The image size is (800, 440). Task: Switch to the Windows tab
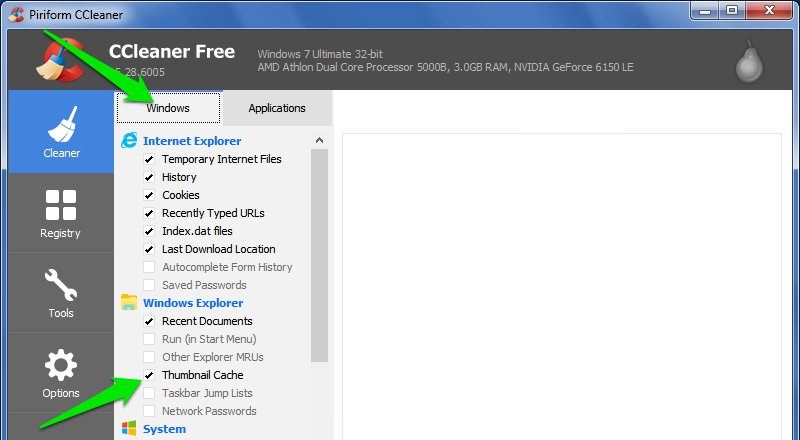coord(168,108)
